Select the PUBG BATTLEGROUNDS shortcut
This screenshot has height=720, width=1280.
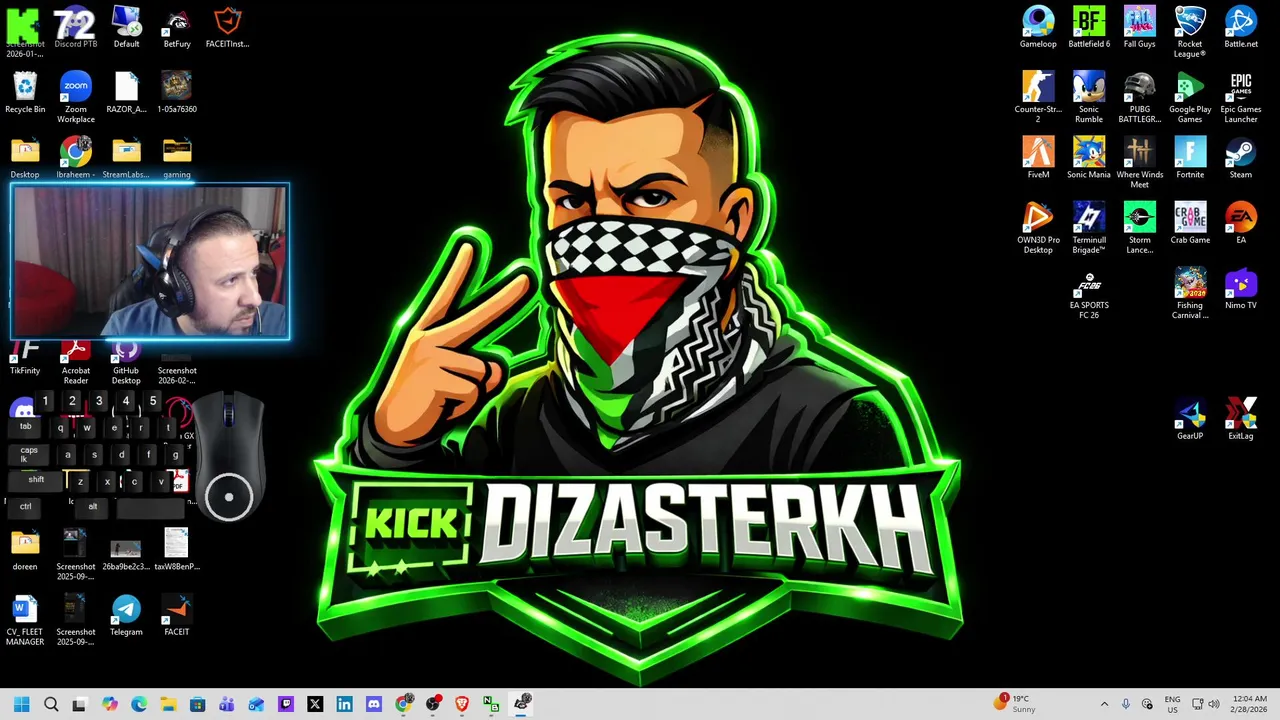pos(1139,98)
